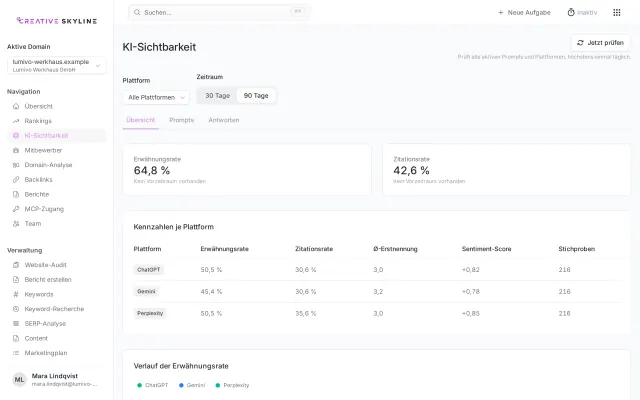Click the Inaktiv timer label
The image size is (640, 400).
pyautogui.click(x=587, y=13)
